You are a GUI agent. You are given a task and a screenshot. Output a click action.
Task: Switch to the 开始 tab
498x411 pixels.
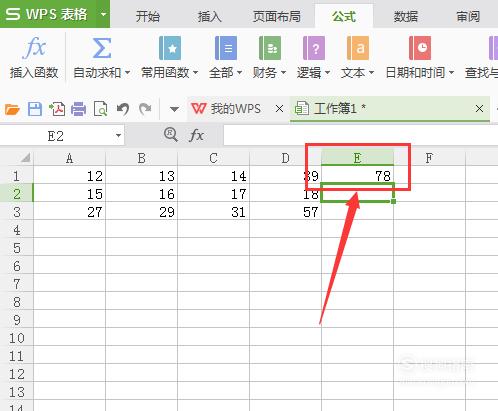tap(148, 16)
